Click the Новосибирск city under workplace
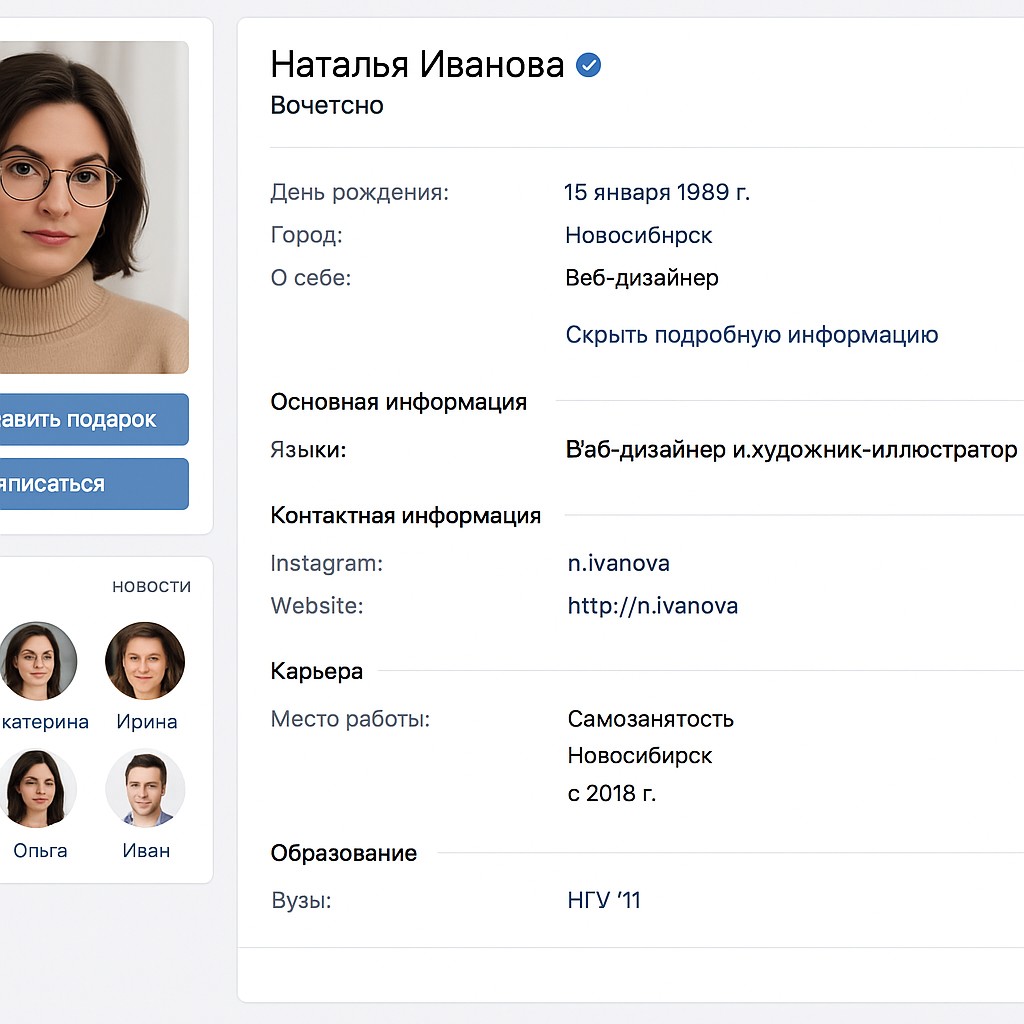The height and width of the screenshot is (1024, 1024). [639, 755]
